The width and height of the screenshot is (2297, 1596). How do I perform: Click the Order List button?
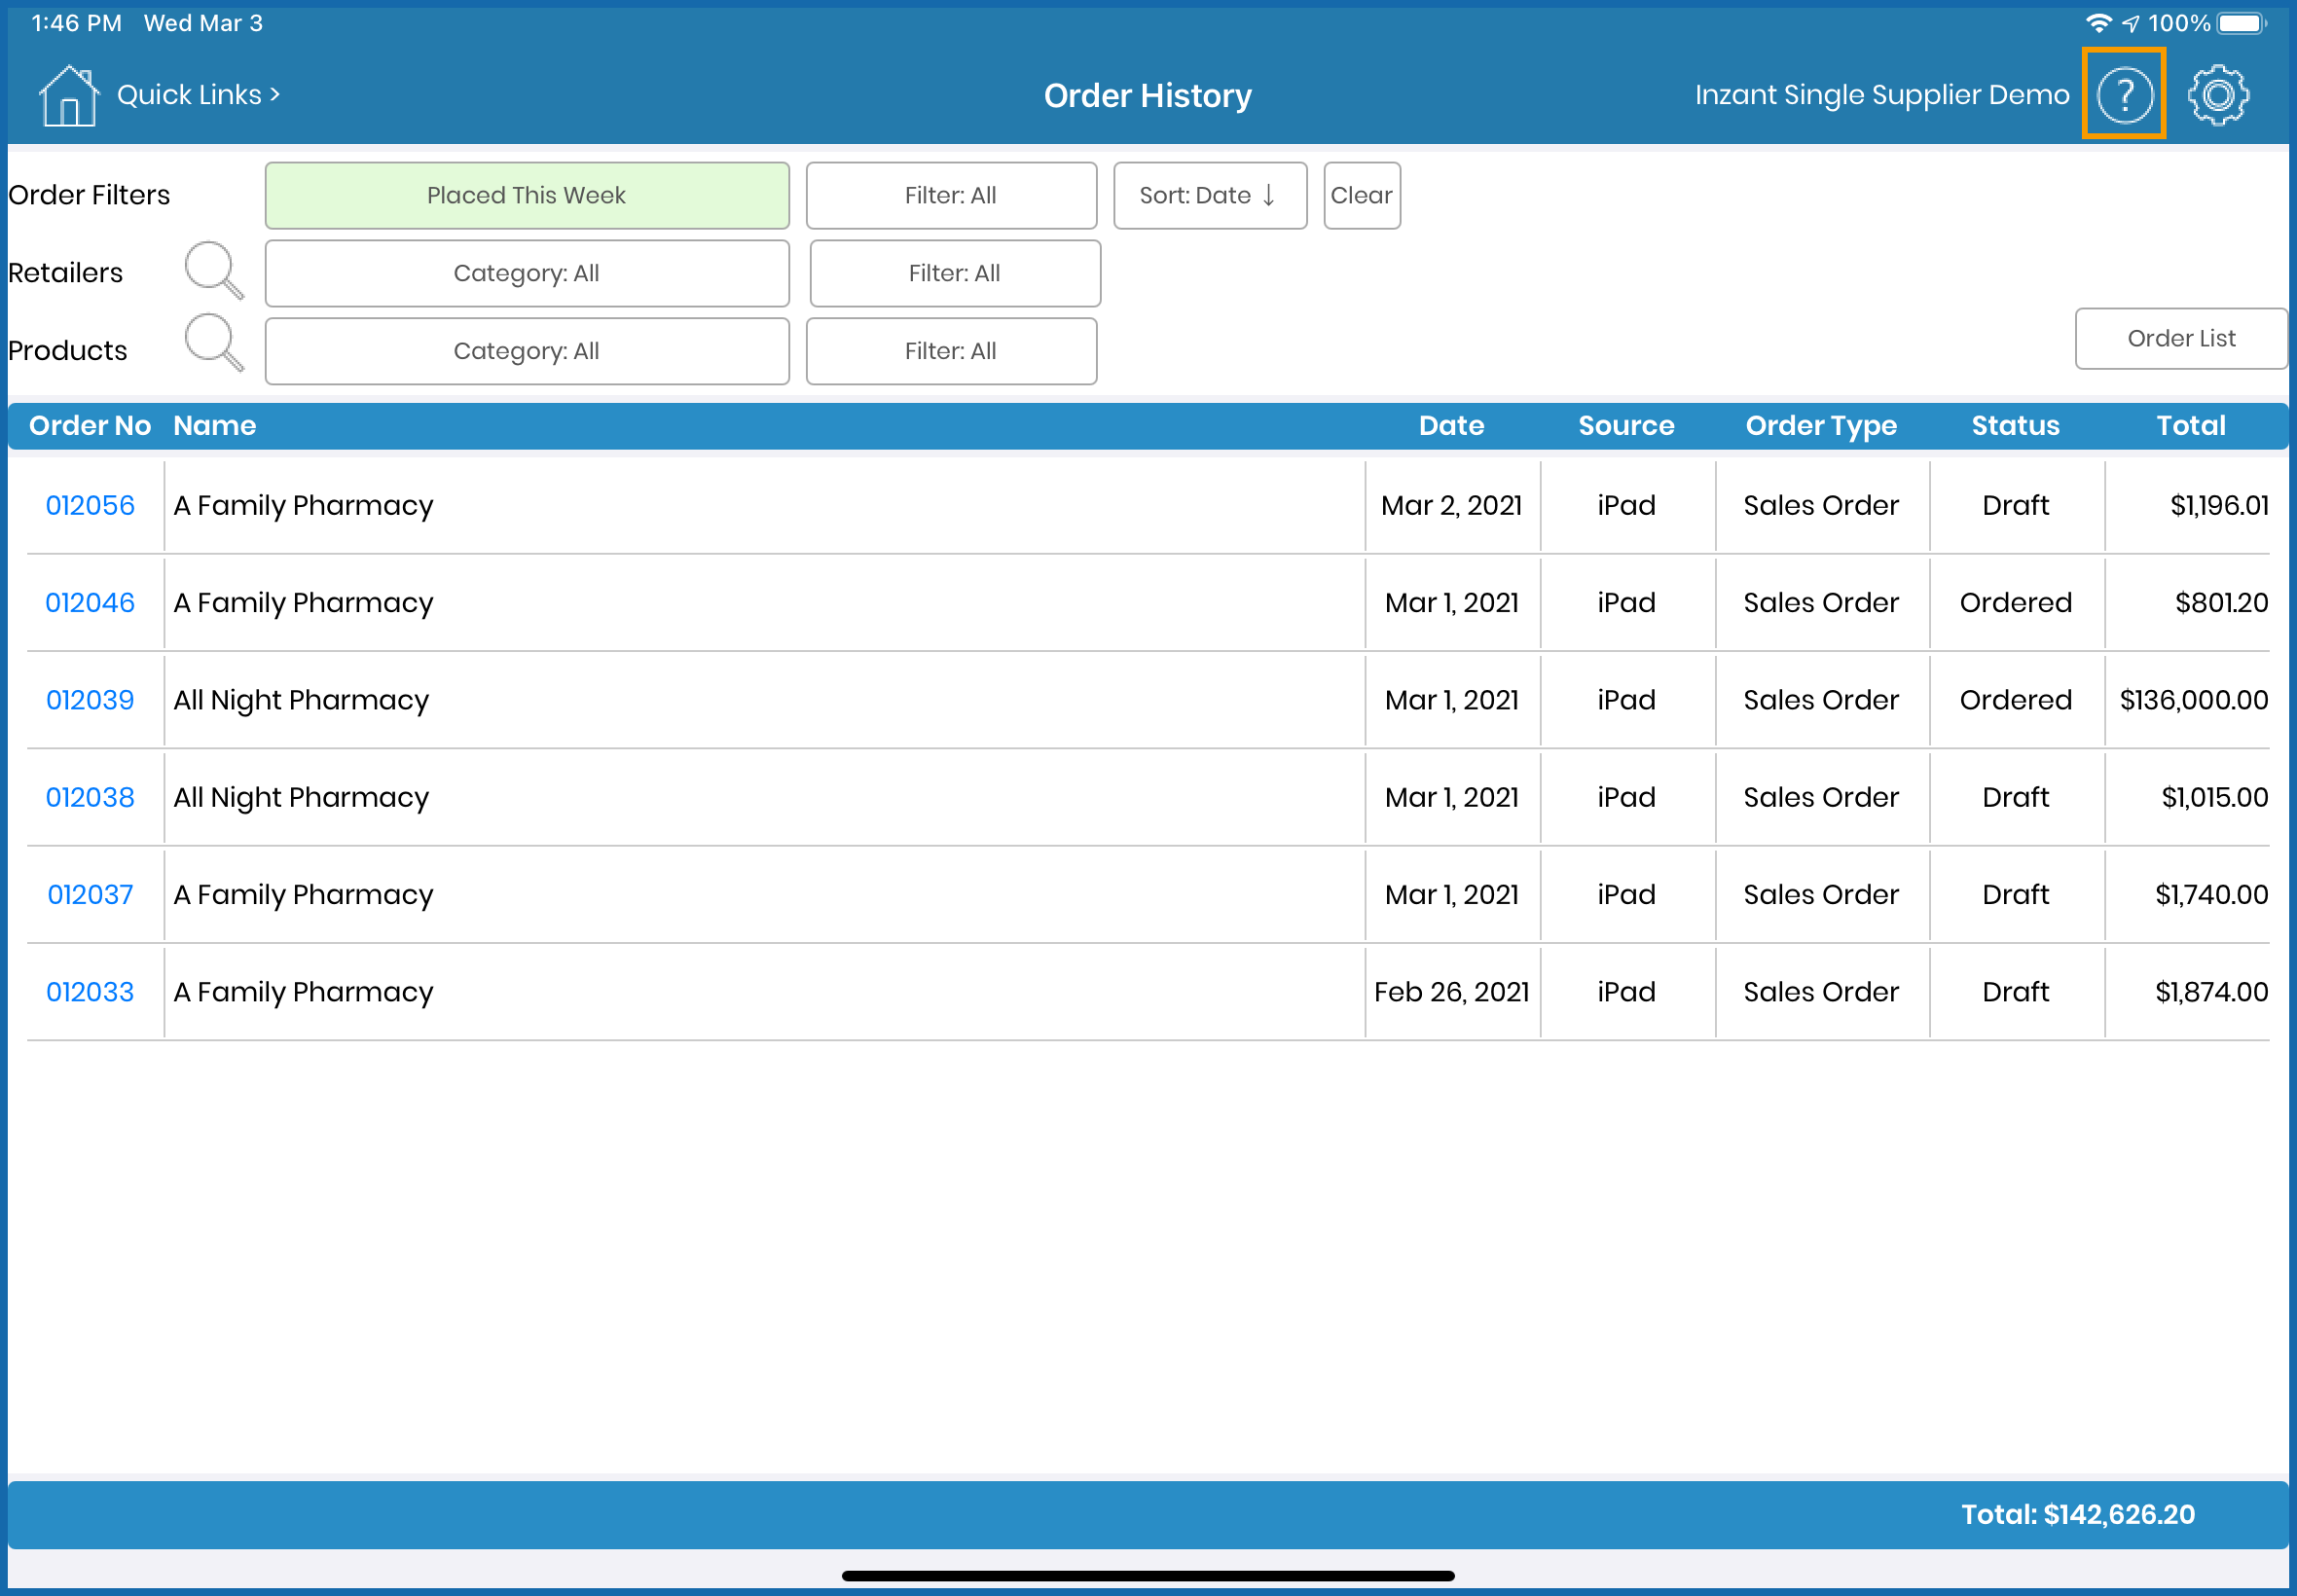click(2180, 339)
